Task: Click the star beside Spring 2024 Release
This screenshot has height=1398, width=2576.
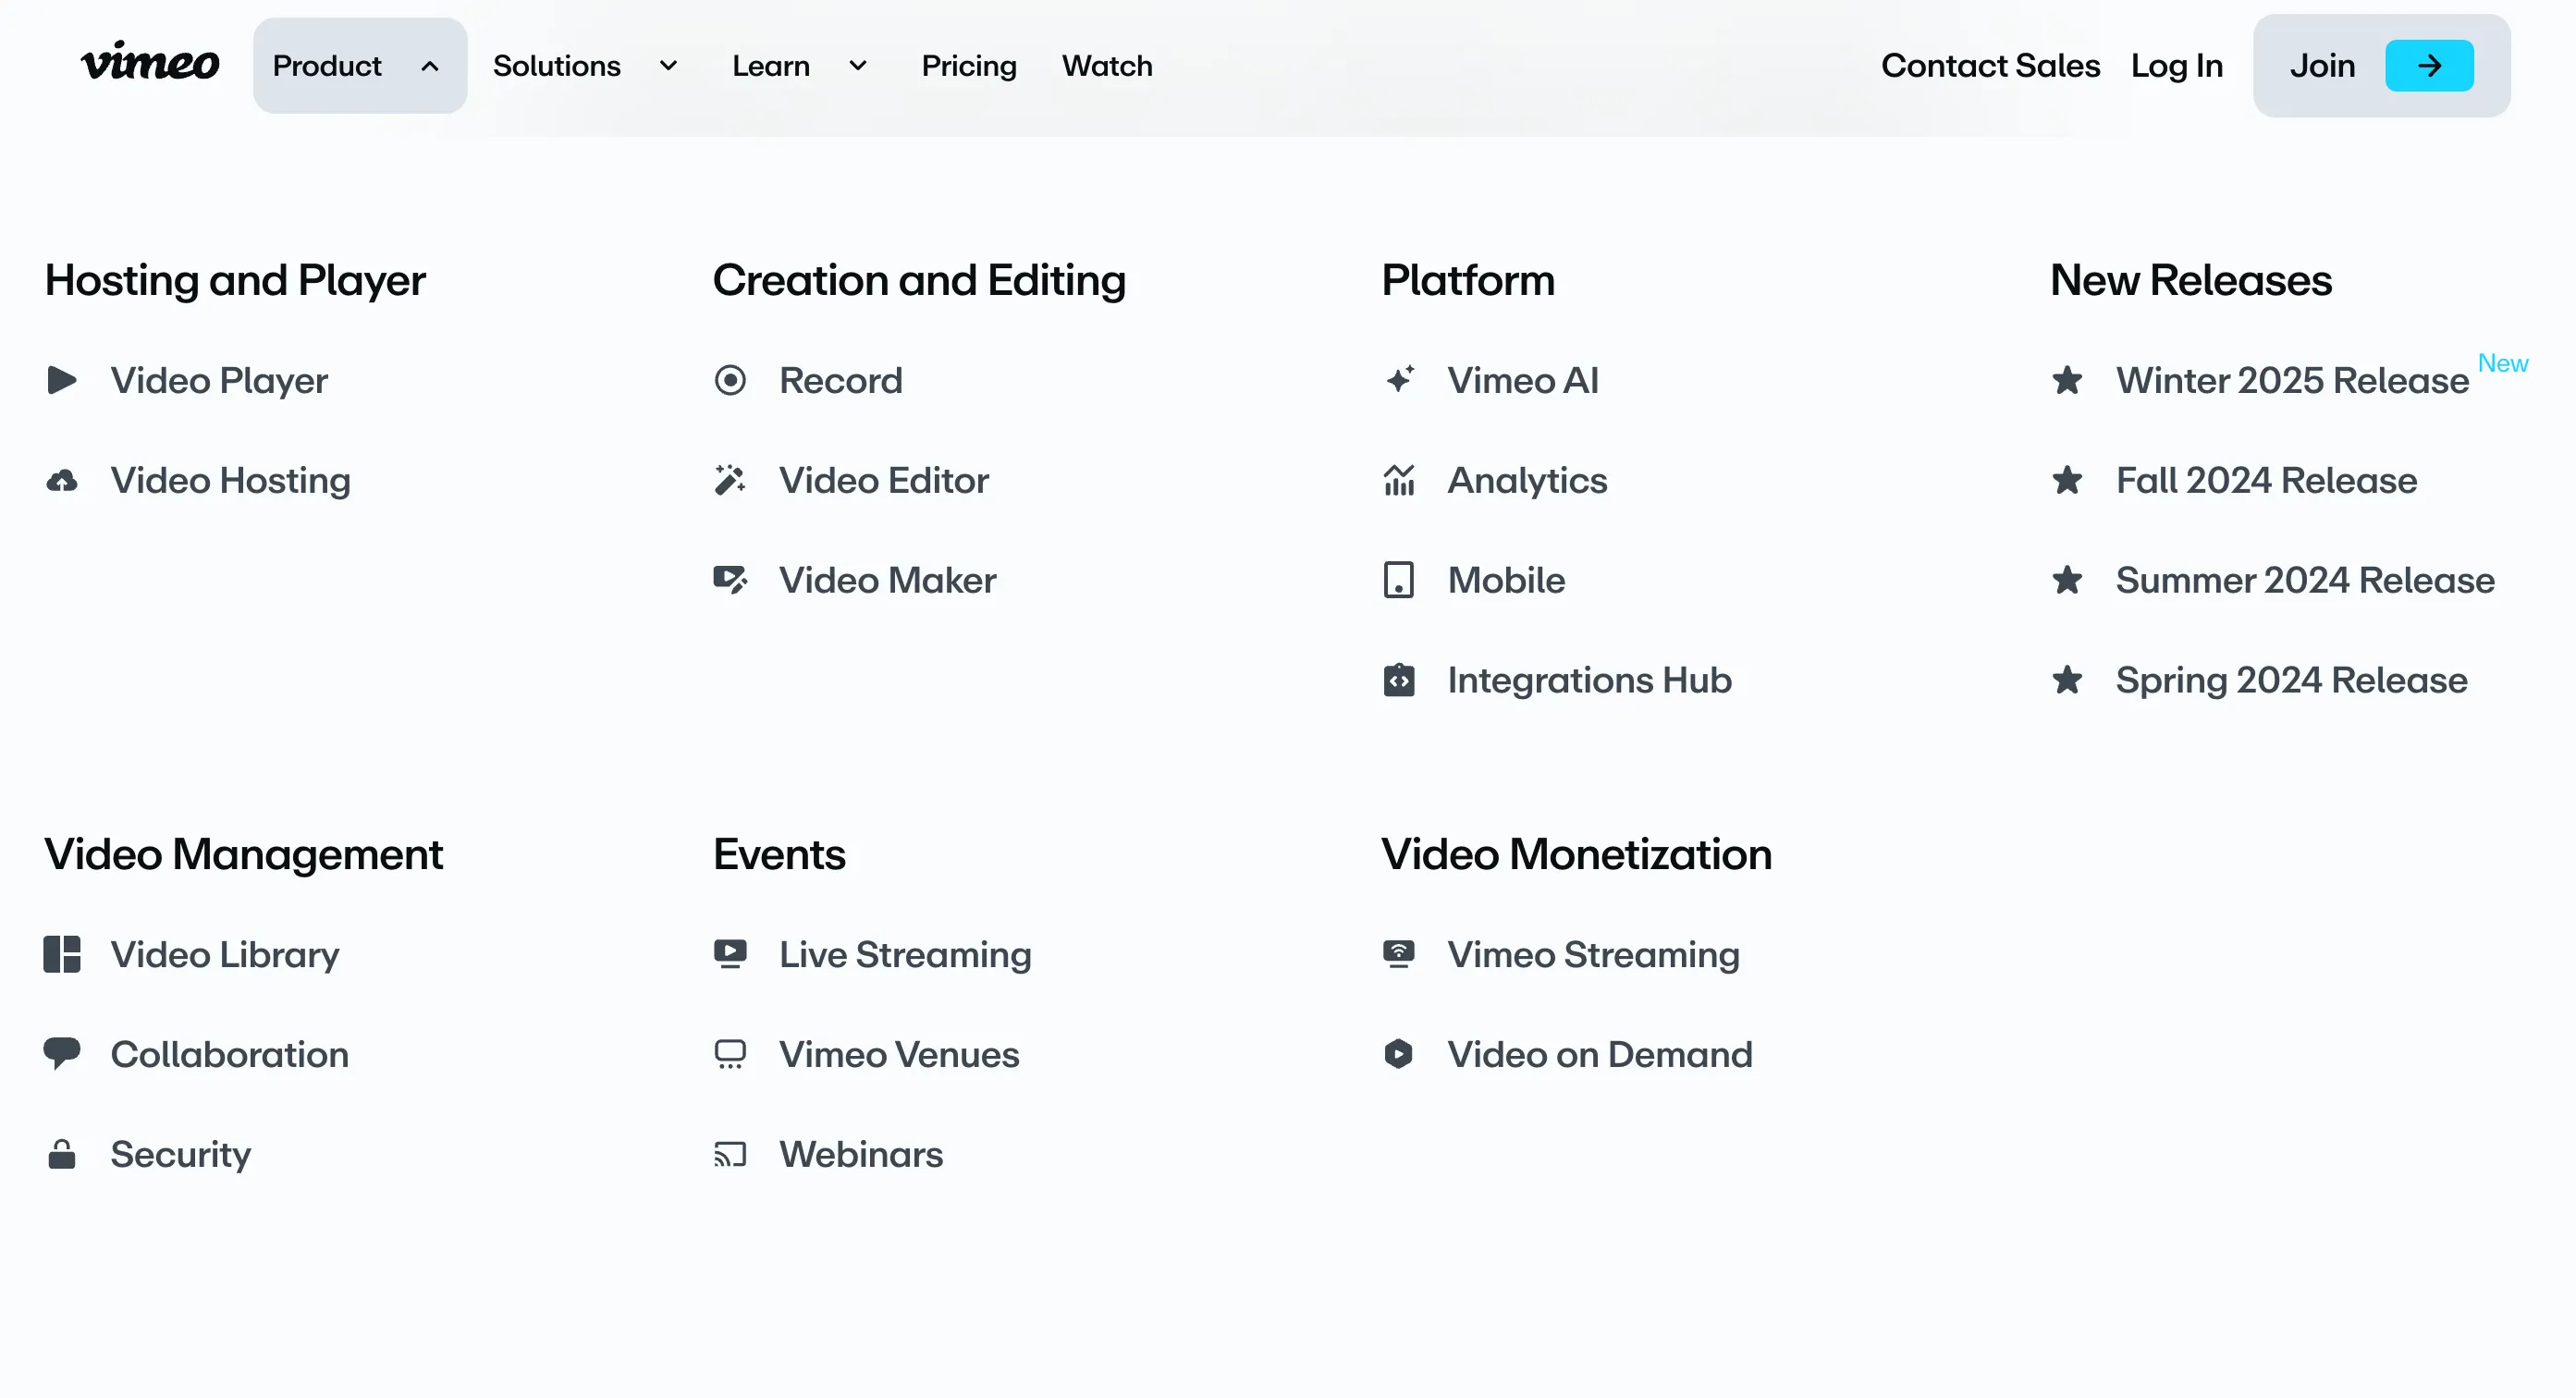Action: [2067, 680]
